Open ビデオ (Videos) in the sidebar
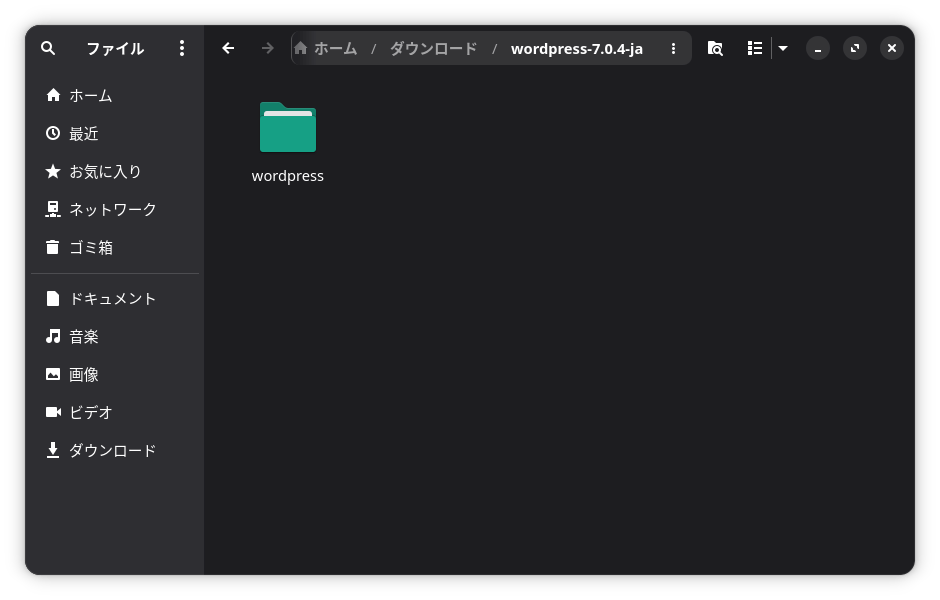The height and width of the screenshot is (600, 940). click(115, 412)
